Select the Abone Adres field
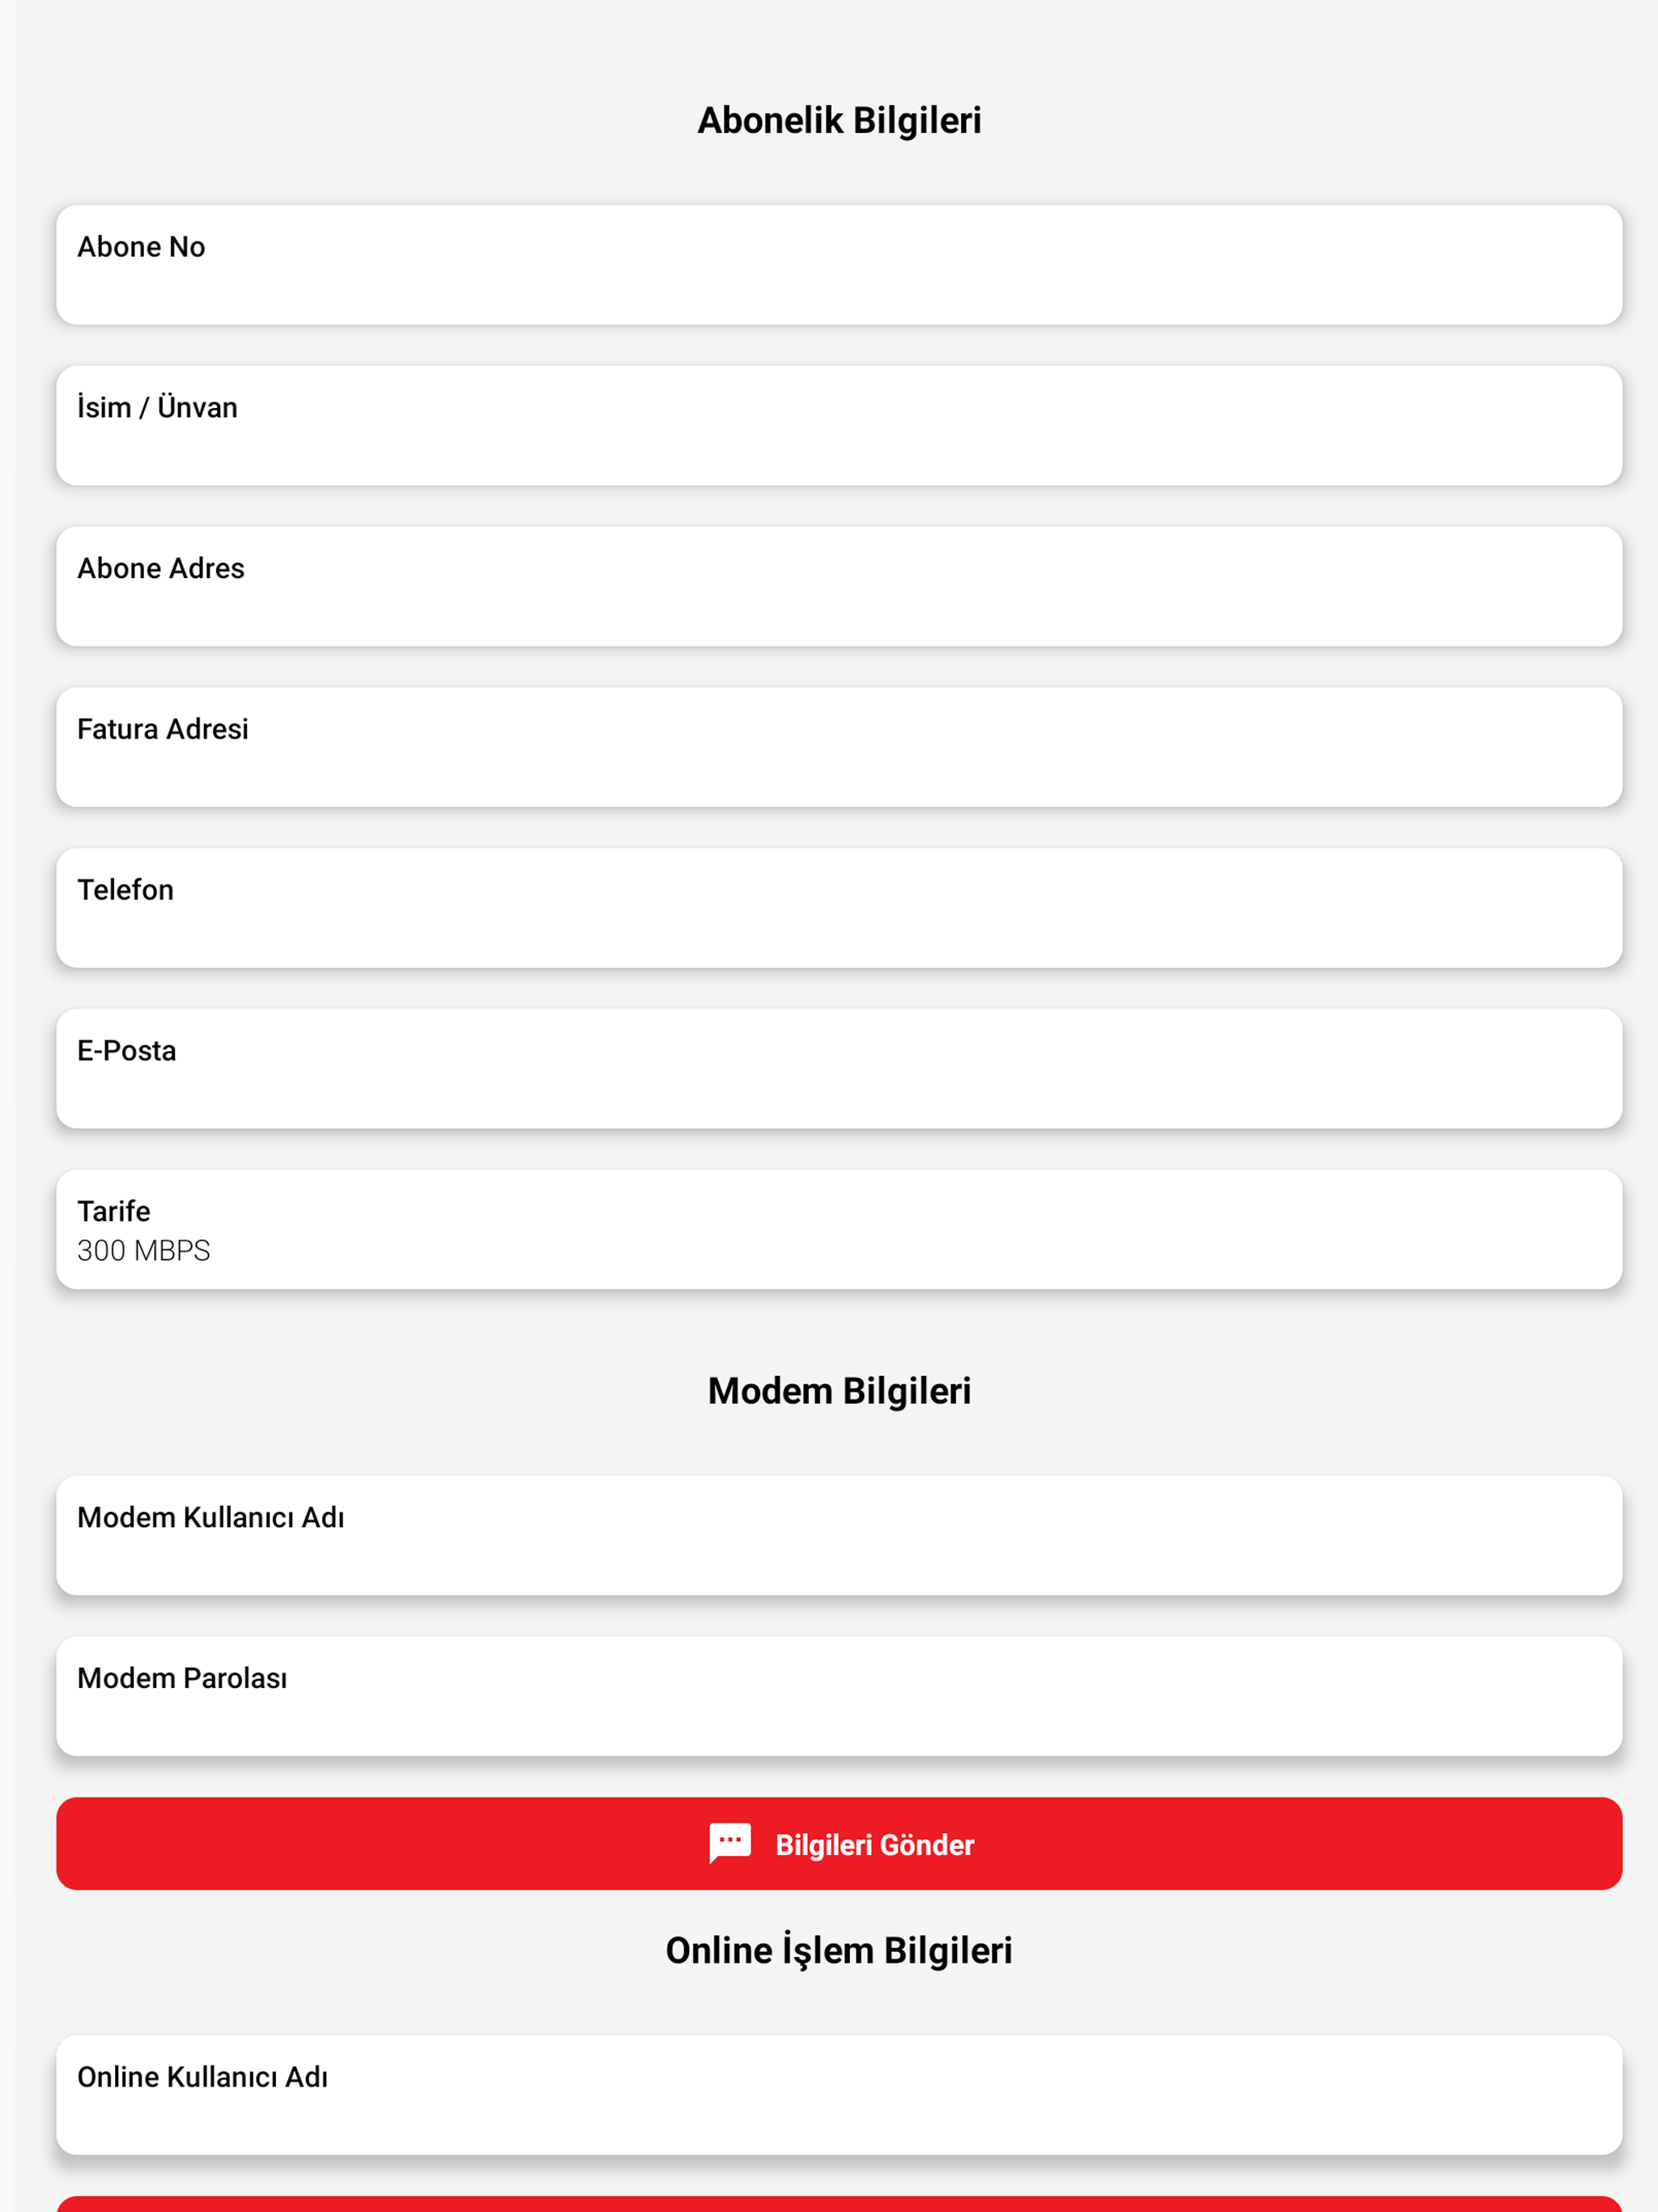Image resolution: width=1658 pixels, height=2212 pixels. point(839,586)
